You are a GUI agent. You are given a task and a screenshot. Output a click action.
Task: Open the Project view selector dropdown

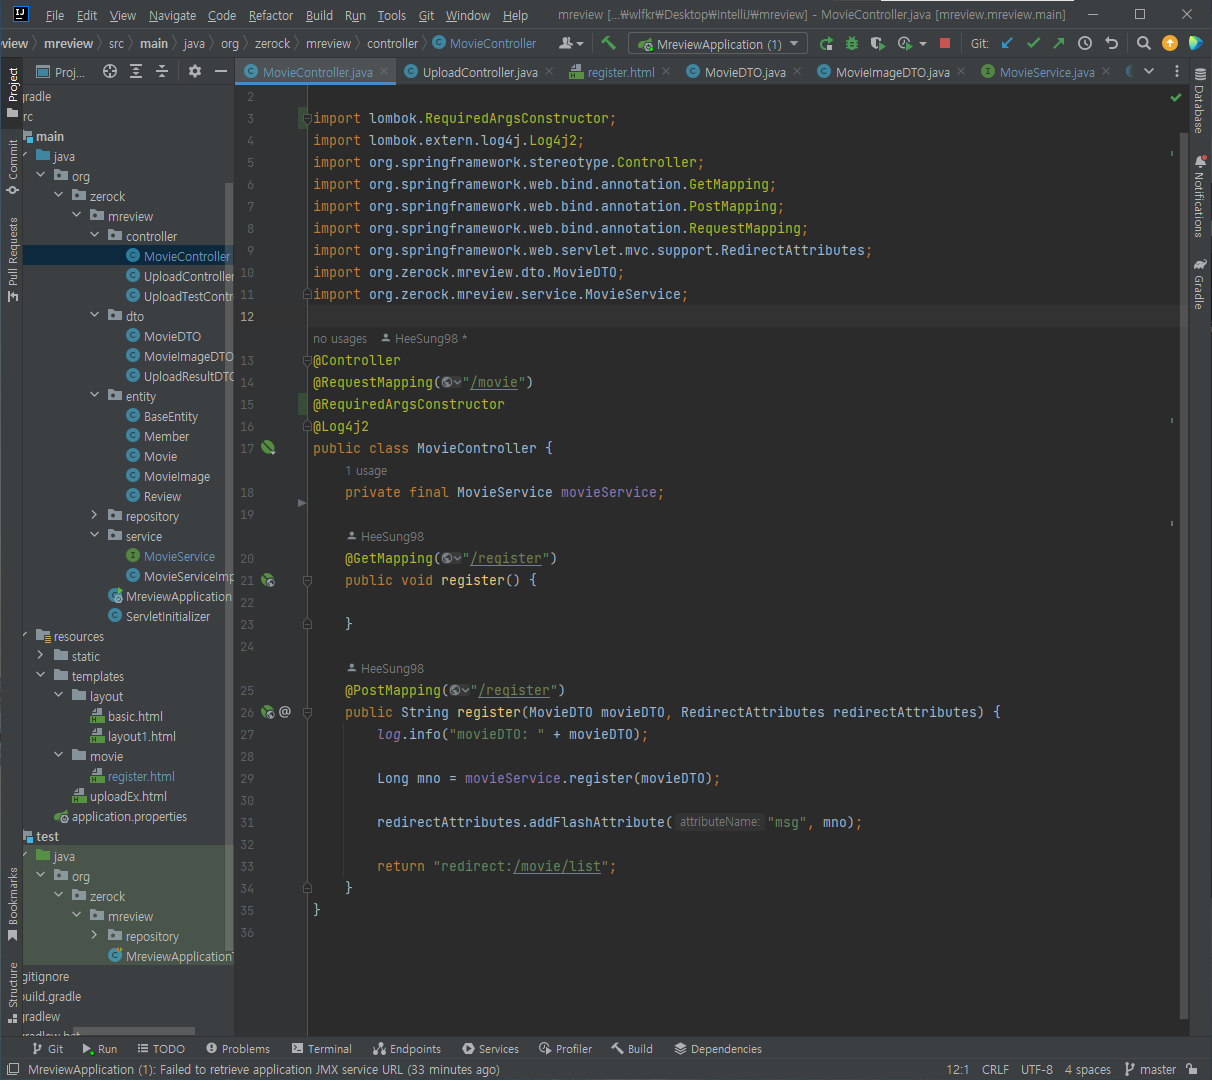[62, 72]
